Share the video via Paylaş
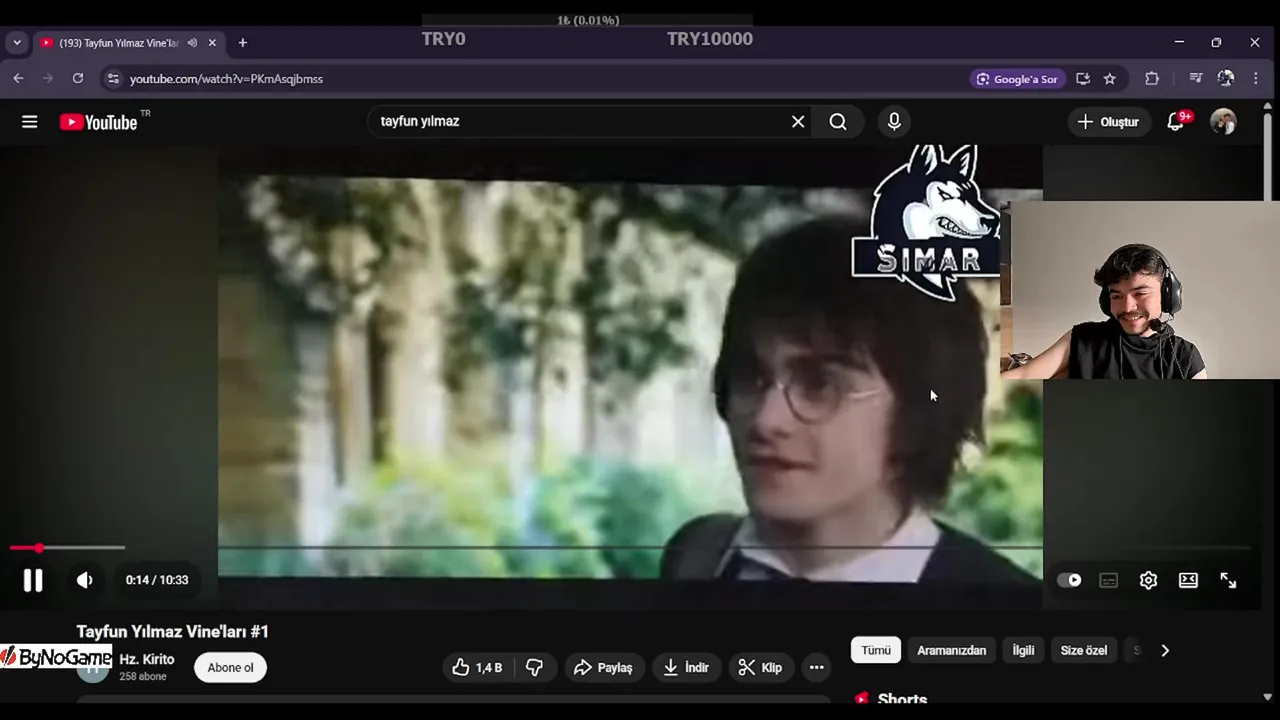 (603, 668)
